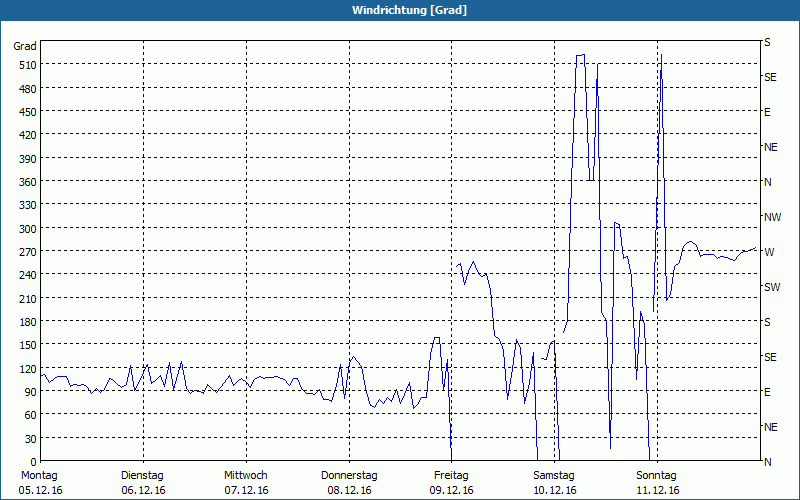Select the 120 value on left axis
Screen dimensions: 800x500
click(28, 369)
